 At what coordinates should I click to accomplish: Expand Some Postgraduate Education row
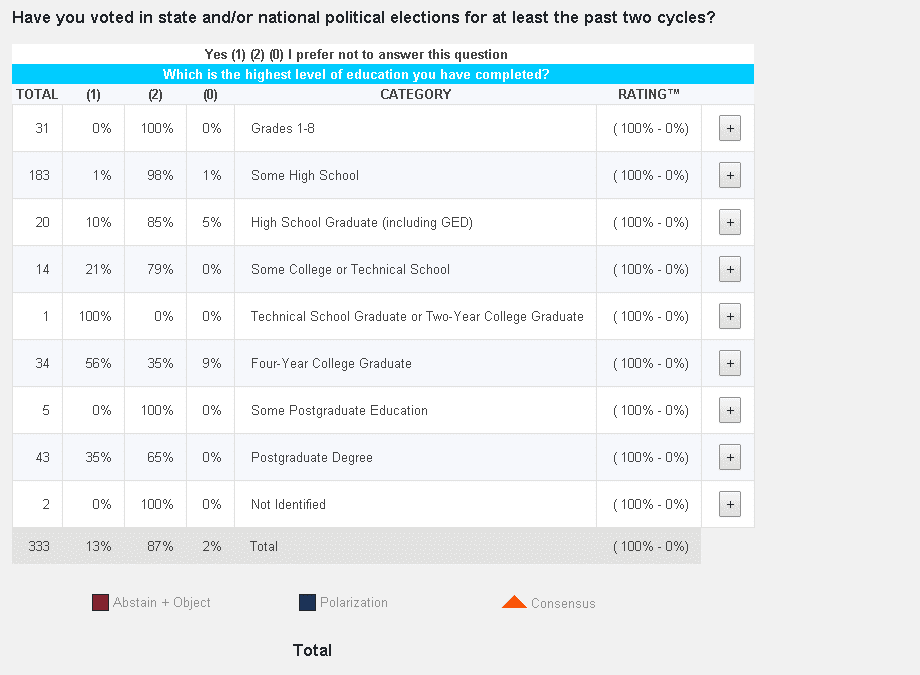pos(729,410)
